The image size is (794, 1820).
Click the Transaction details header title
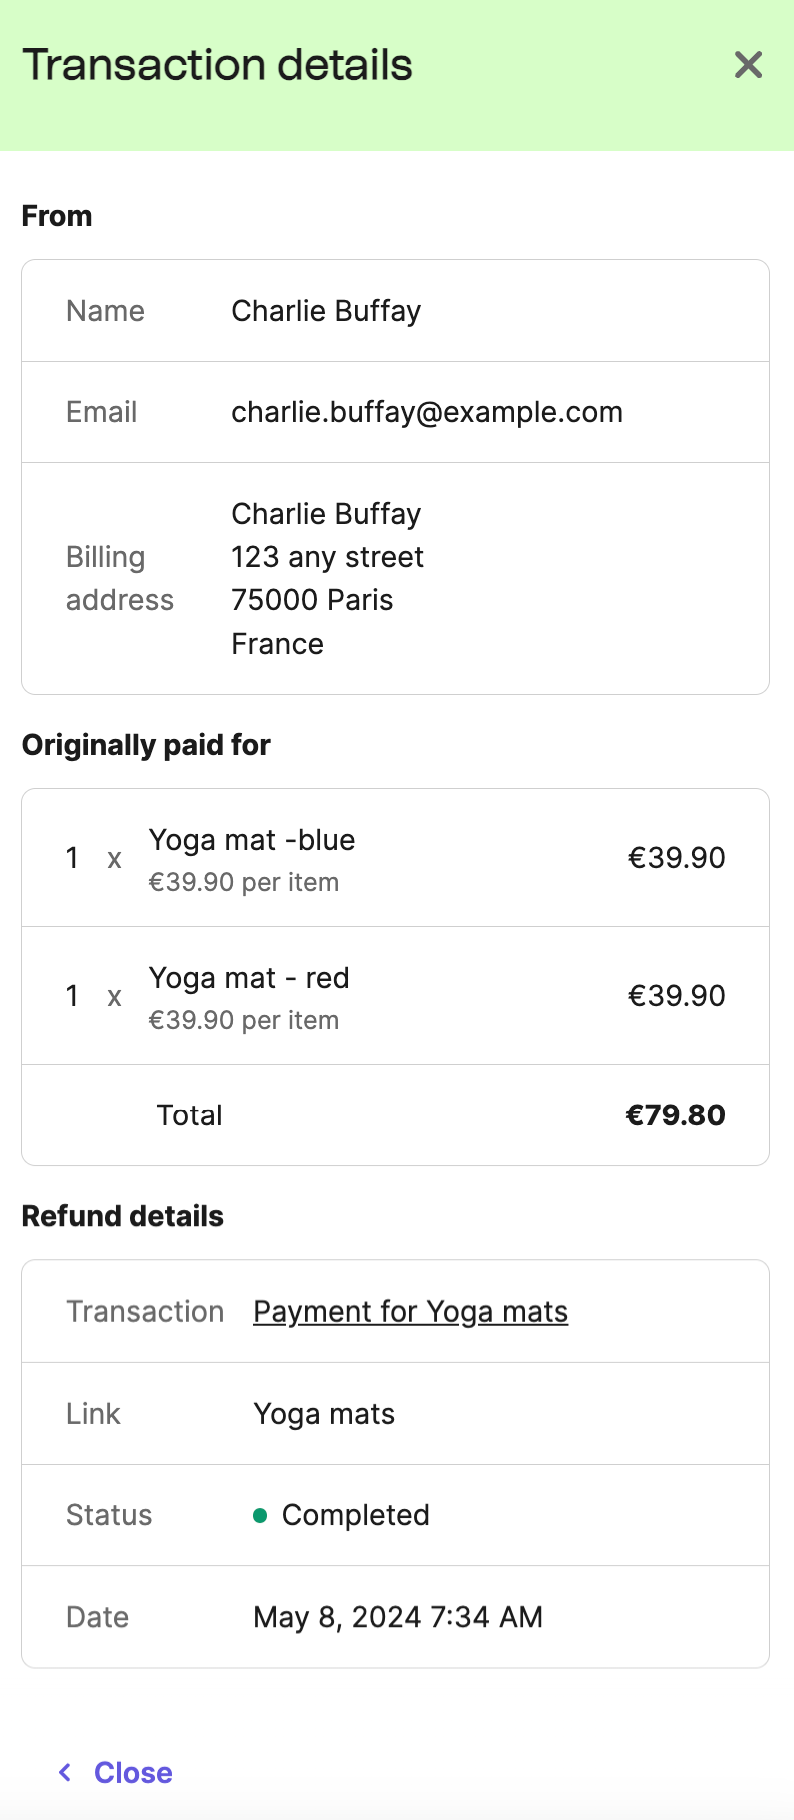pos(218,64)
